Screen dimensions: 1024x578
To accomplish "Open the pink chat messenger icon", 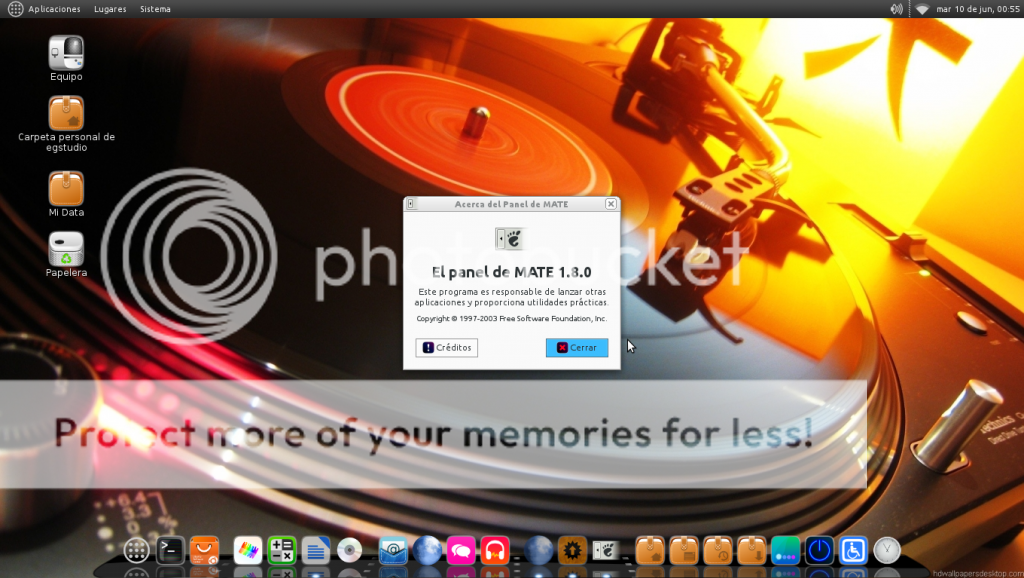I will [x=461, y=550].
